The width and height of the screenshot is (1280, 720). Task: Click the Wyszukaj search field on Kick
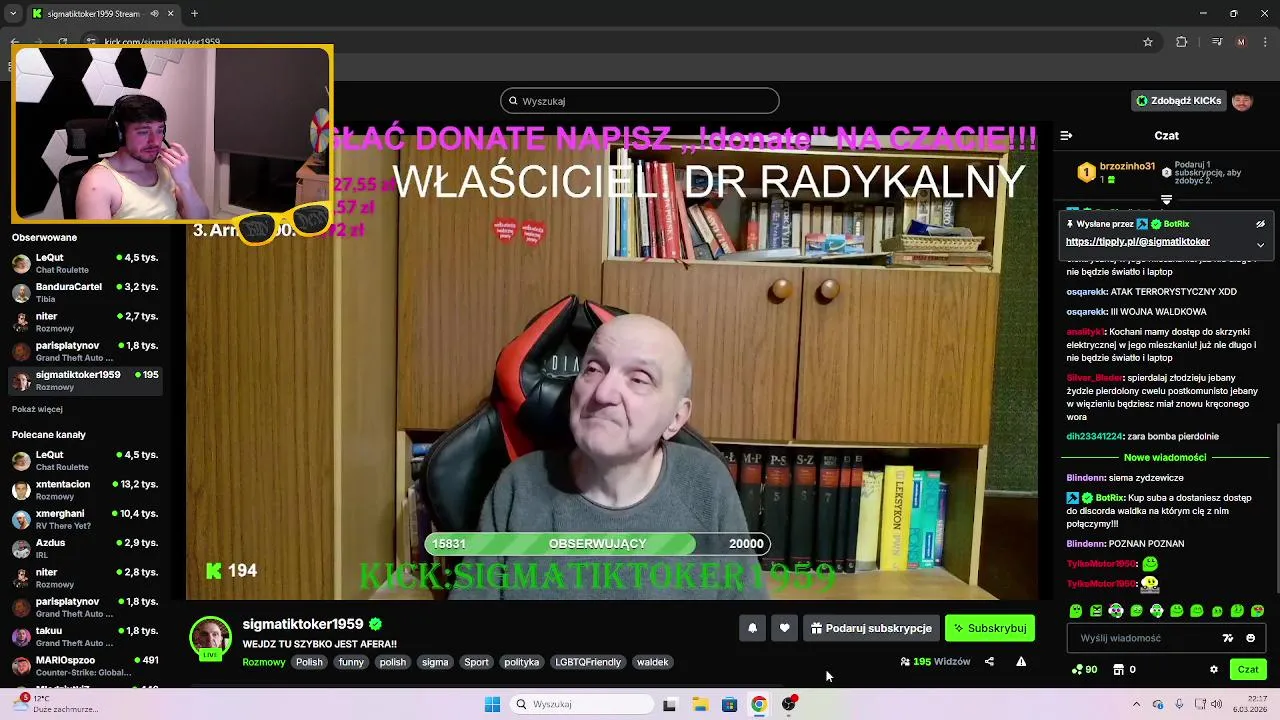(640, 101)
